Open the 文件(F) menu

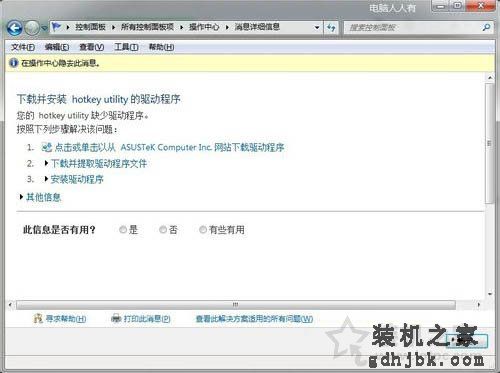[23, 47]
